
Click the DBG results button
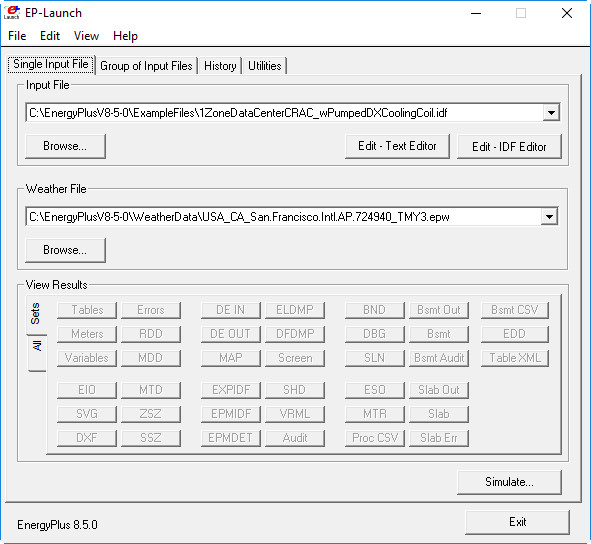pyautogui.click(x=375, y=334)
